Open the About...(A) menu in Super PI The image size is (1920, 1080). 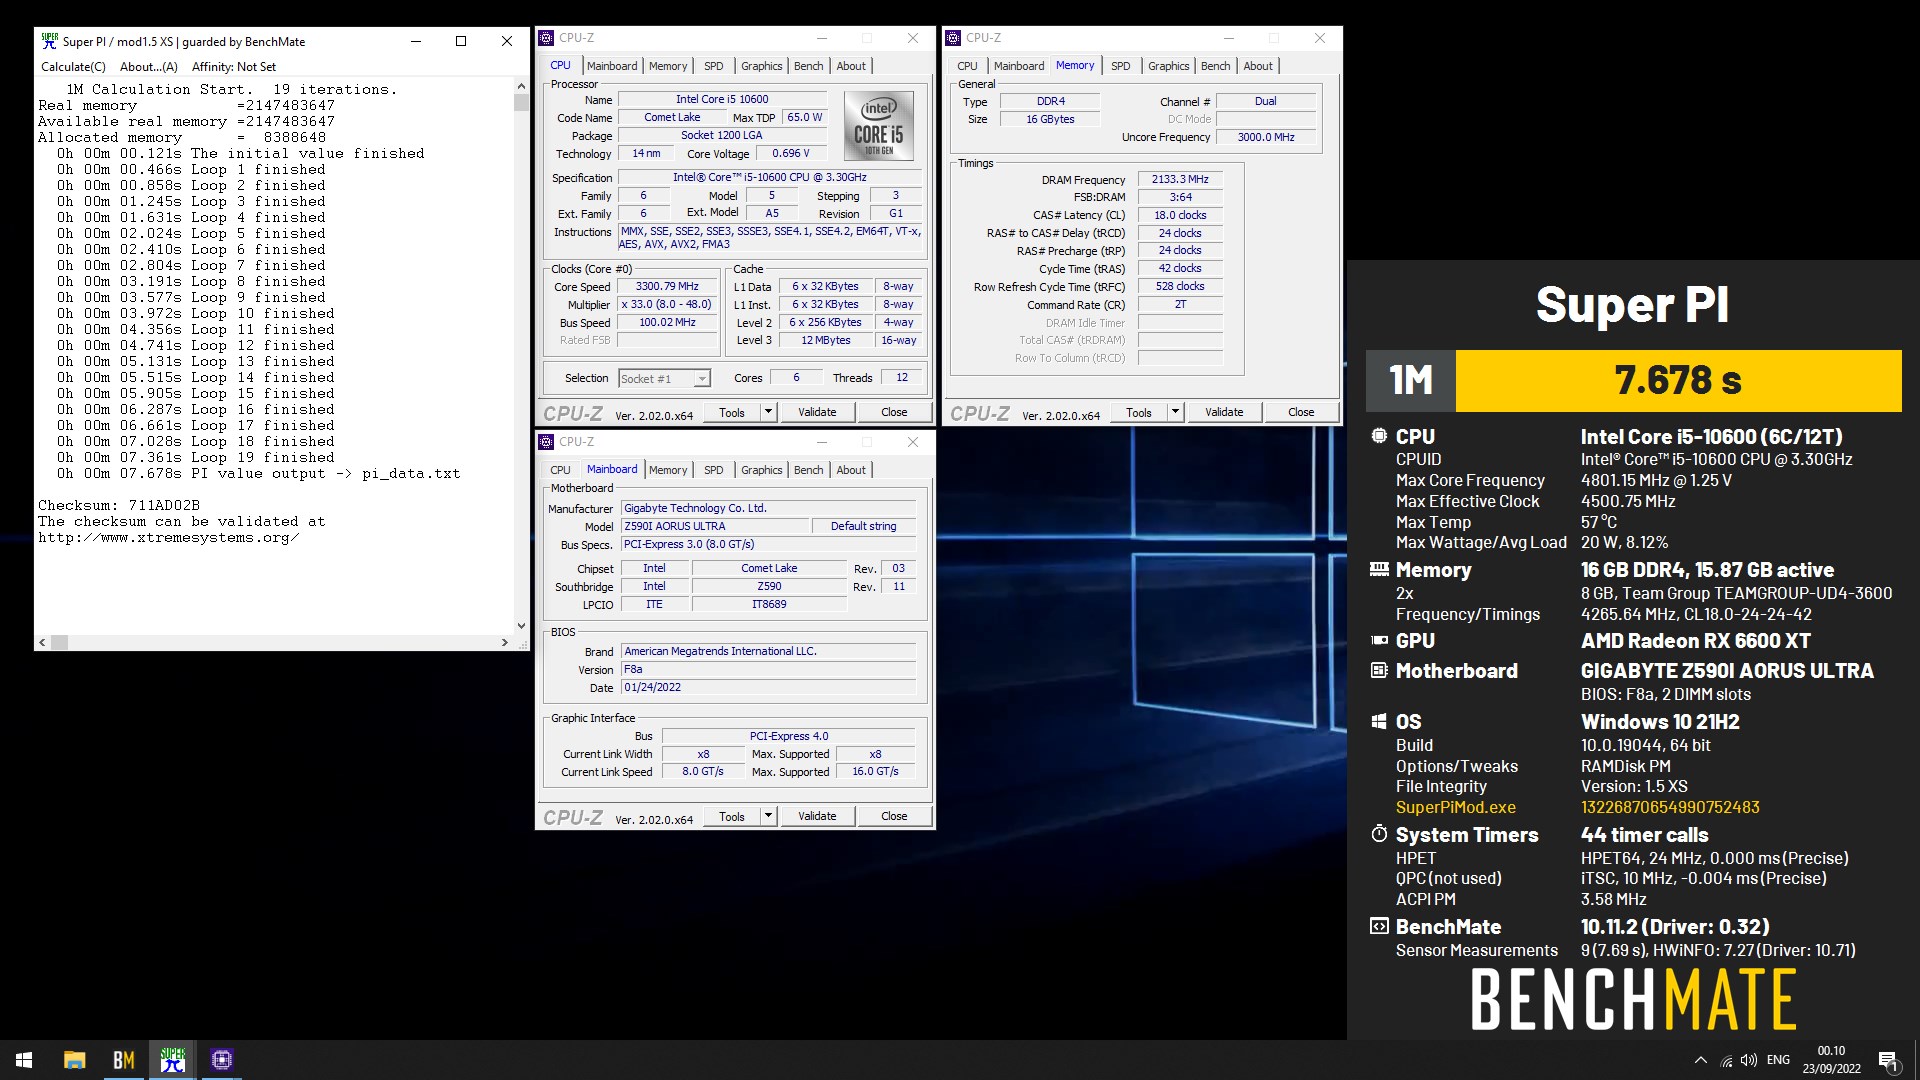click(x=148, y=67)
